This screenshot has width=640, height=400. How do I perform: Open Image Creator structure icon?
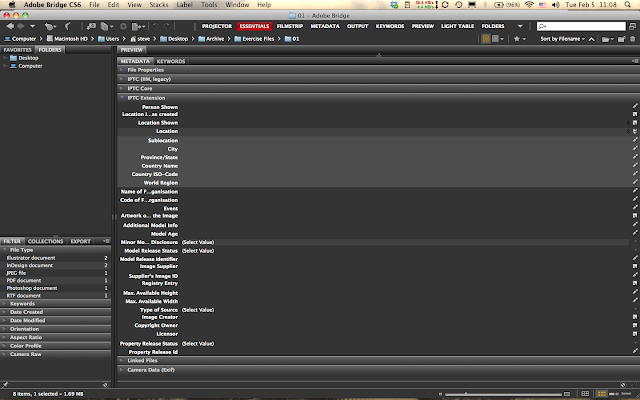coord(635,317)
